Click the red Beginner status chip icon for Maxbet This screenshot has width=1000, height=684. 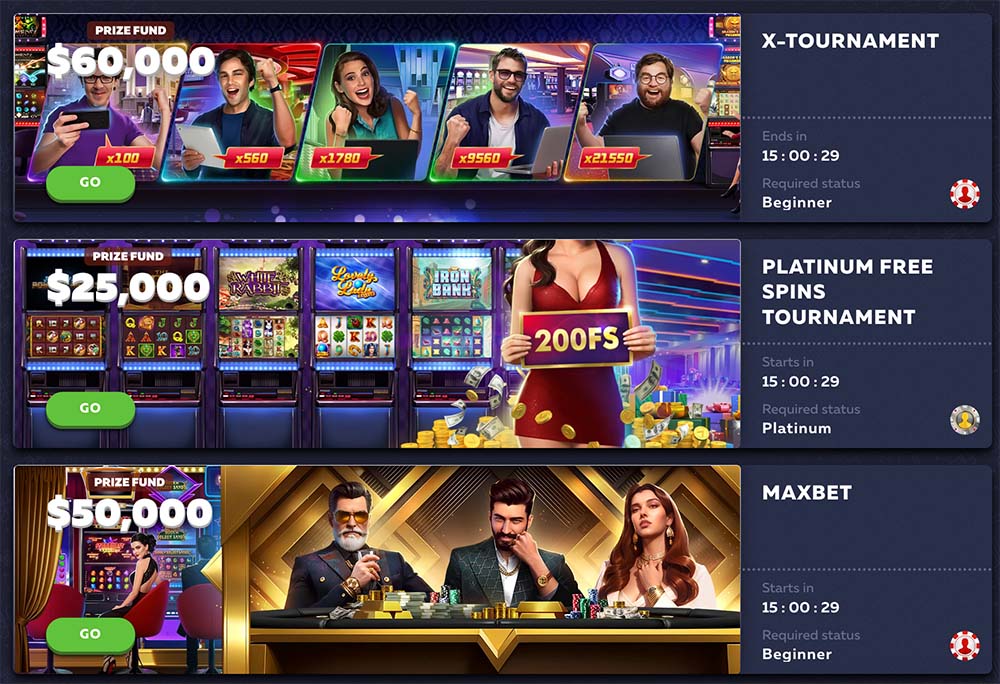(x=964, y=645)
